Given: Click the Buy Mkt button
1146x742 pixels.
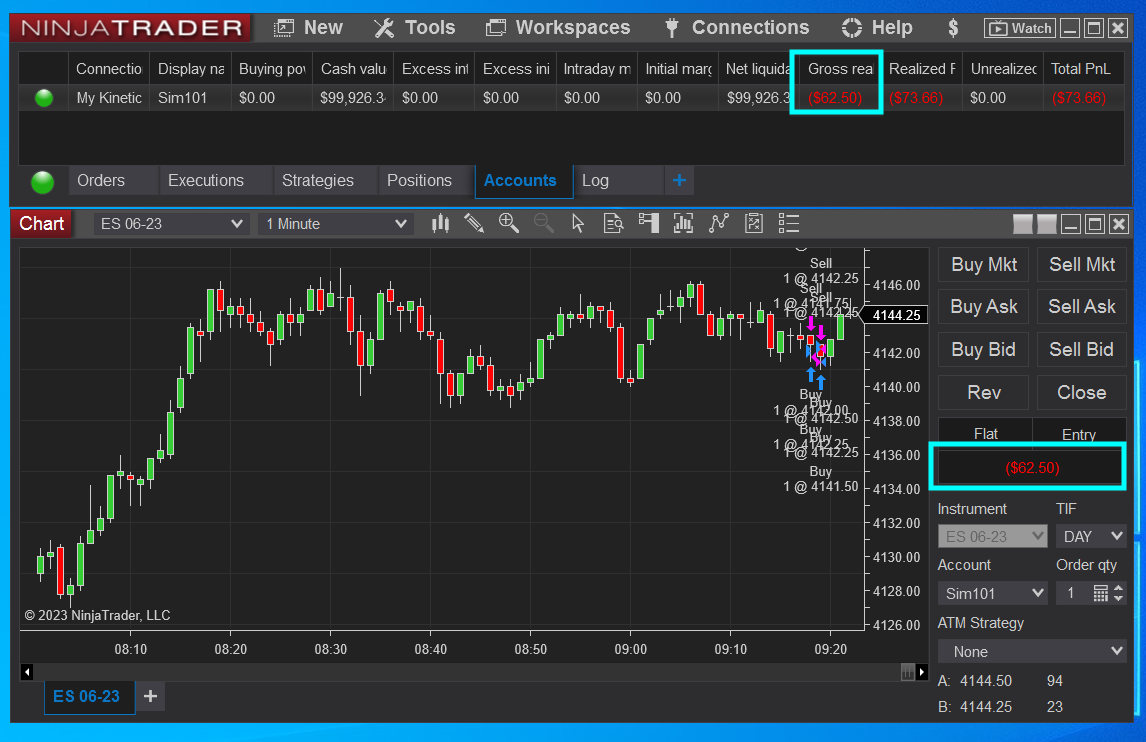Looking at the screenshot, I should pos(984,265).
